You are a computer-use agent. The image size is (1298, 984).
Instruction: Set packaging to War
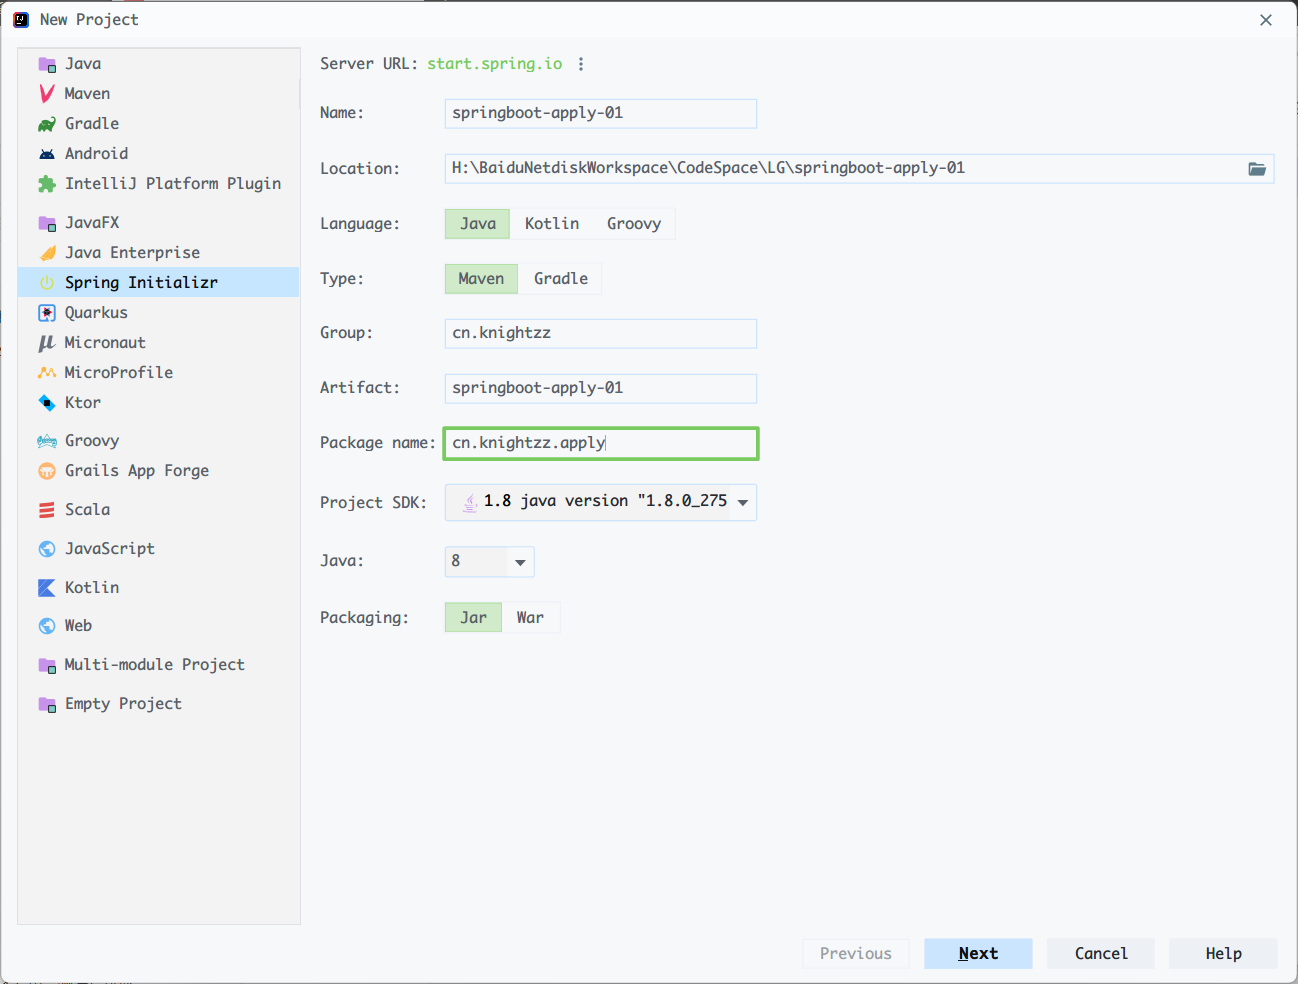point(530,618)
